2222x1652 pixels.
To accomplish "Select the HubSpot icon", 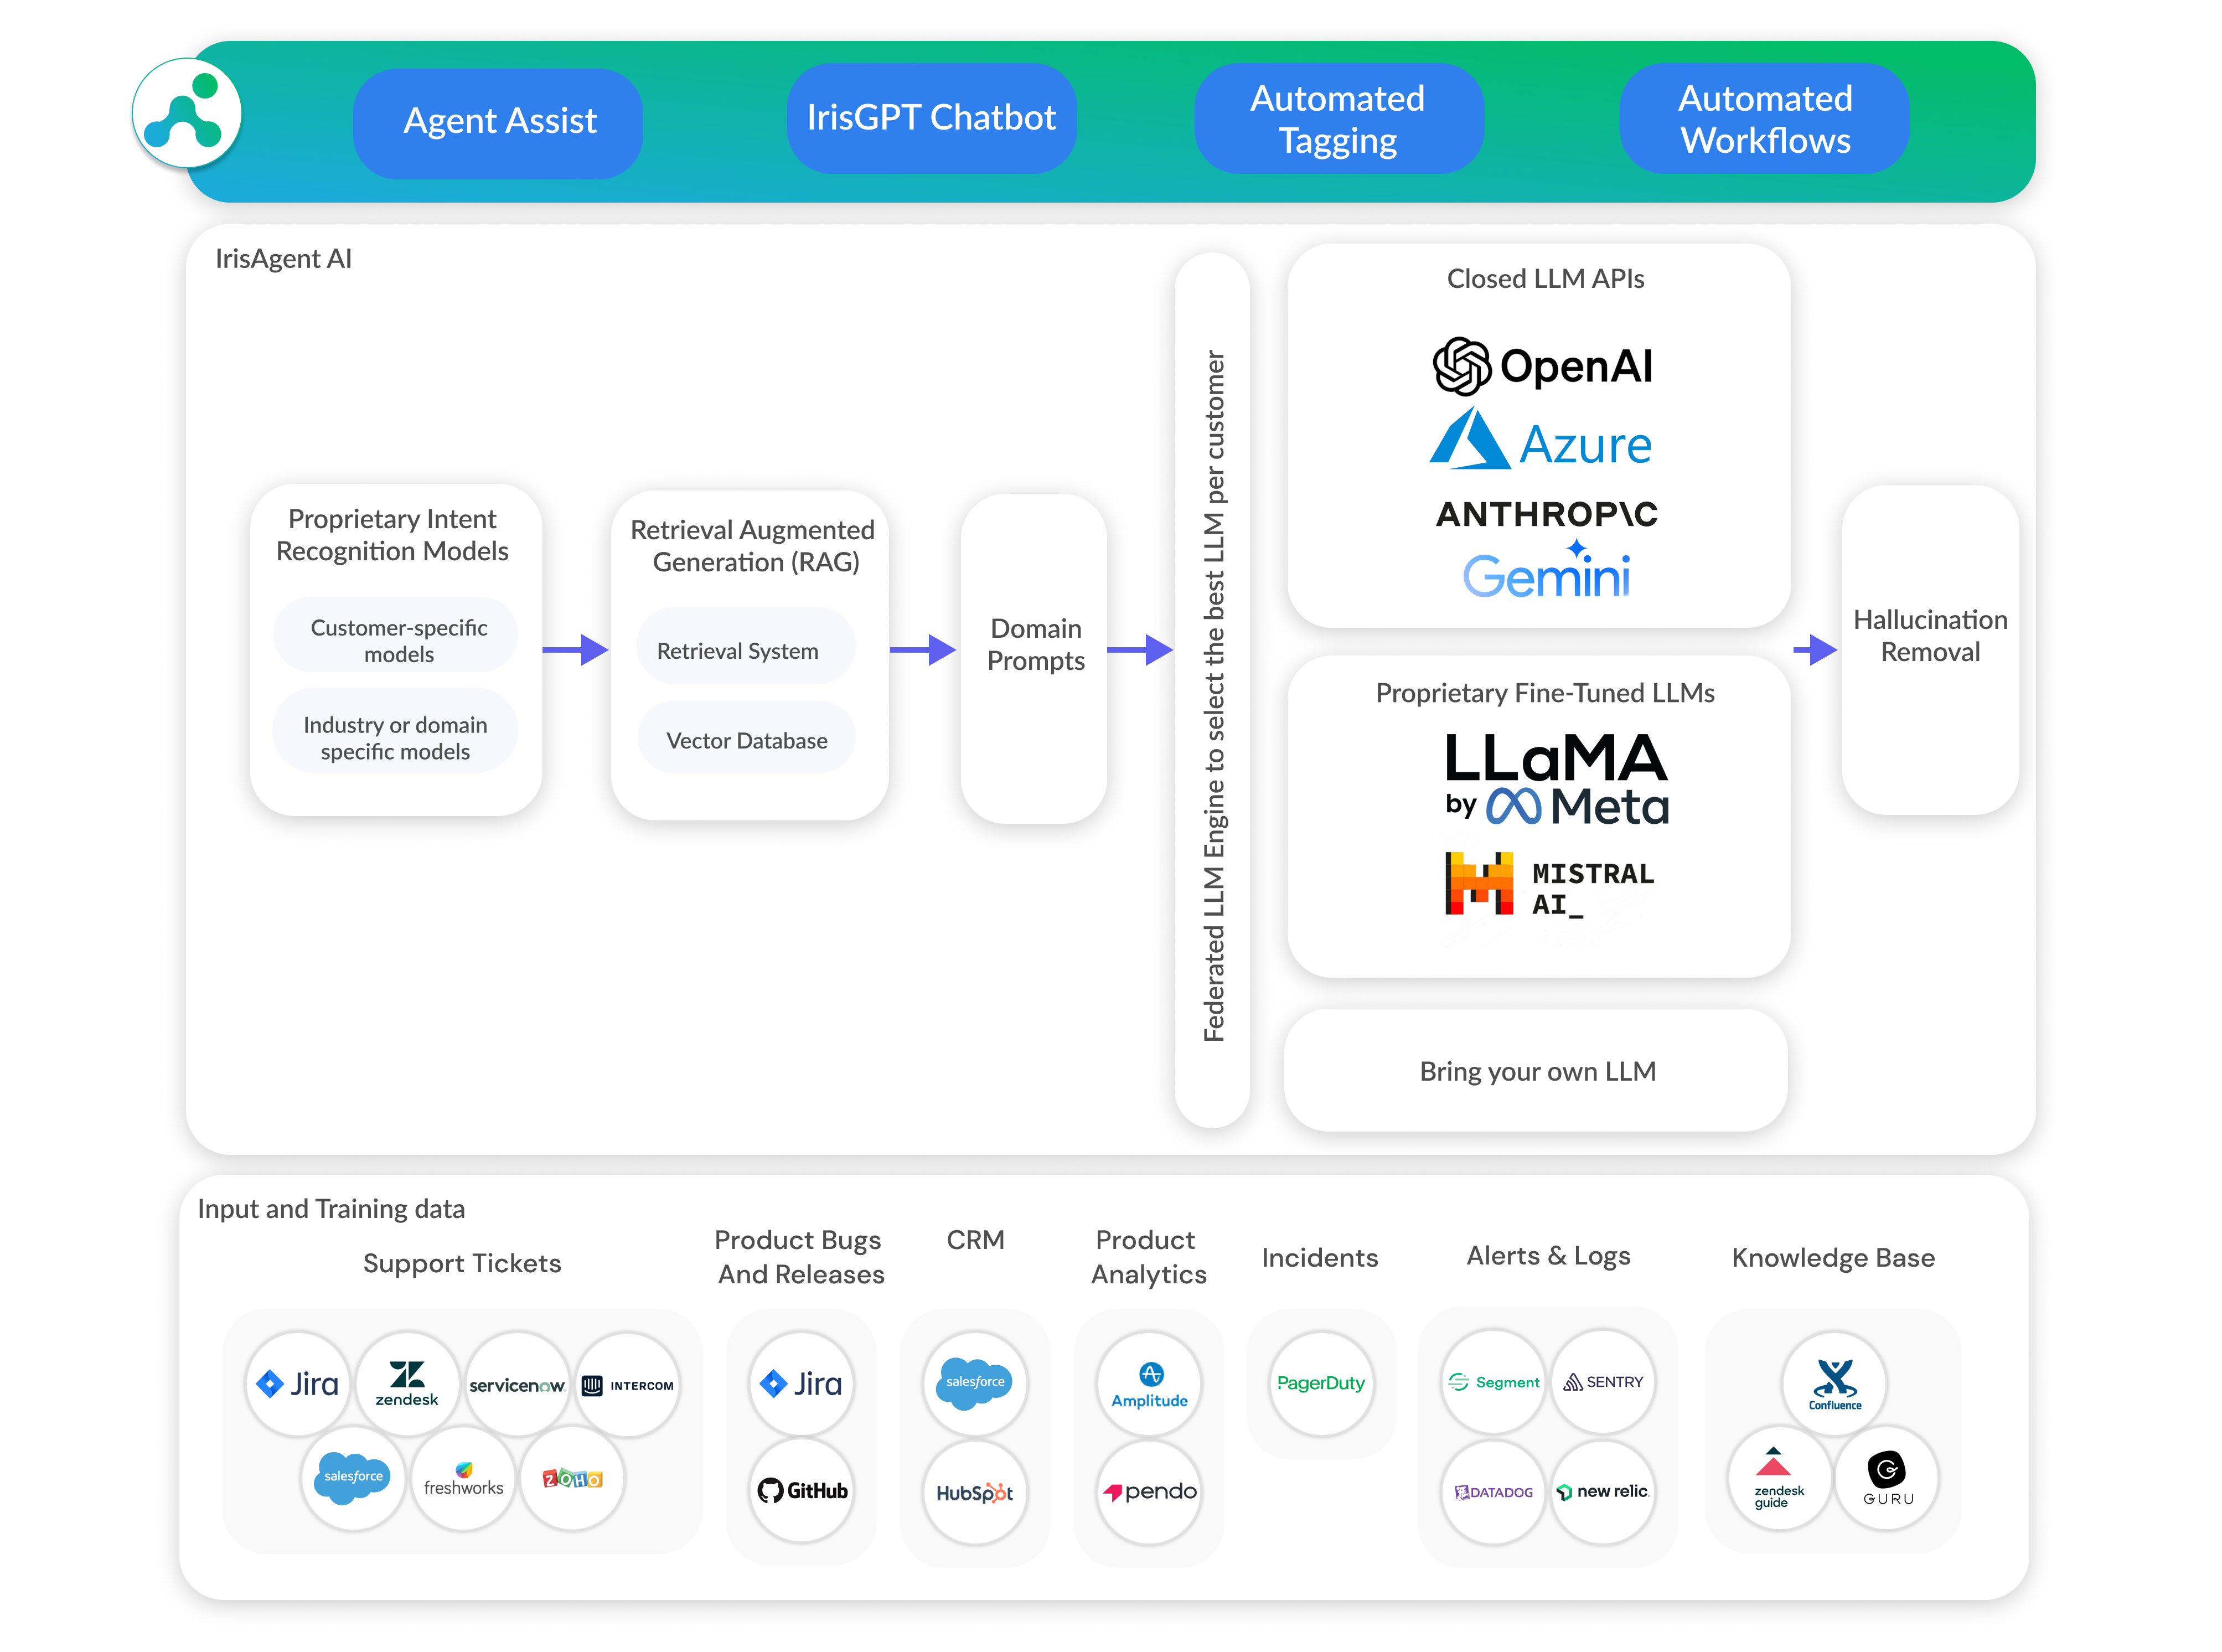I will 975,1492.
